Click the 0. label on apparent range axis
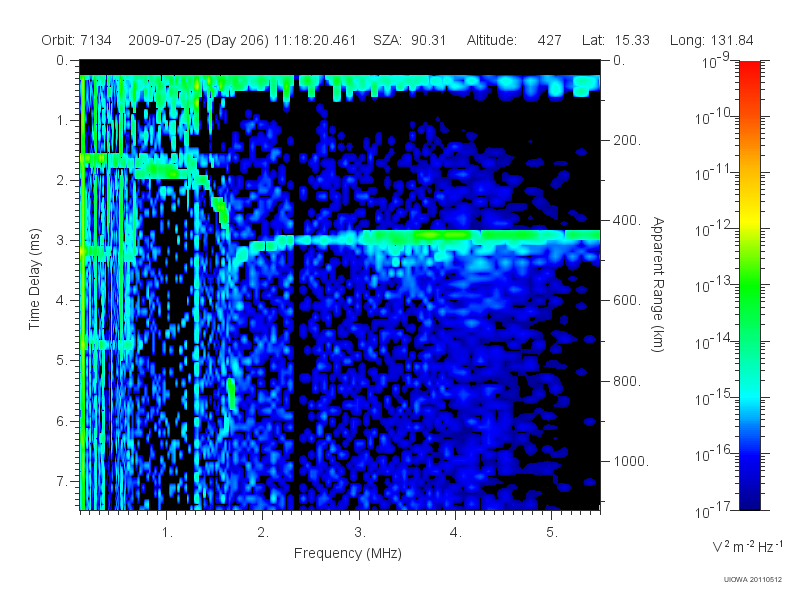 click(x=619, y=60)
